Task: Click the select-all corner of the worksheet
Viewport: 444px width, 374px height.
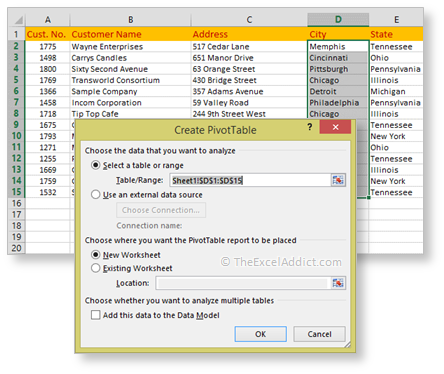Action: click(17, 20)
